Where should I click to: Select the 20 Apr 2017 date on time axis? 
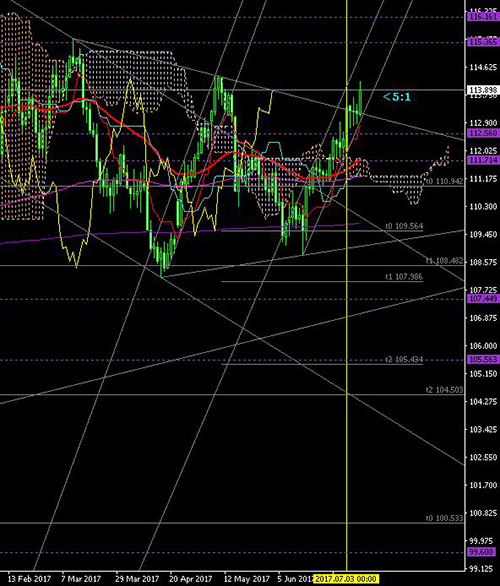tap(191, 579)
